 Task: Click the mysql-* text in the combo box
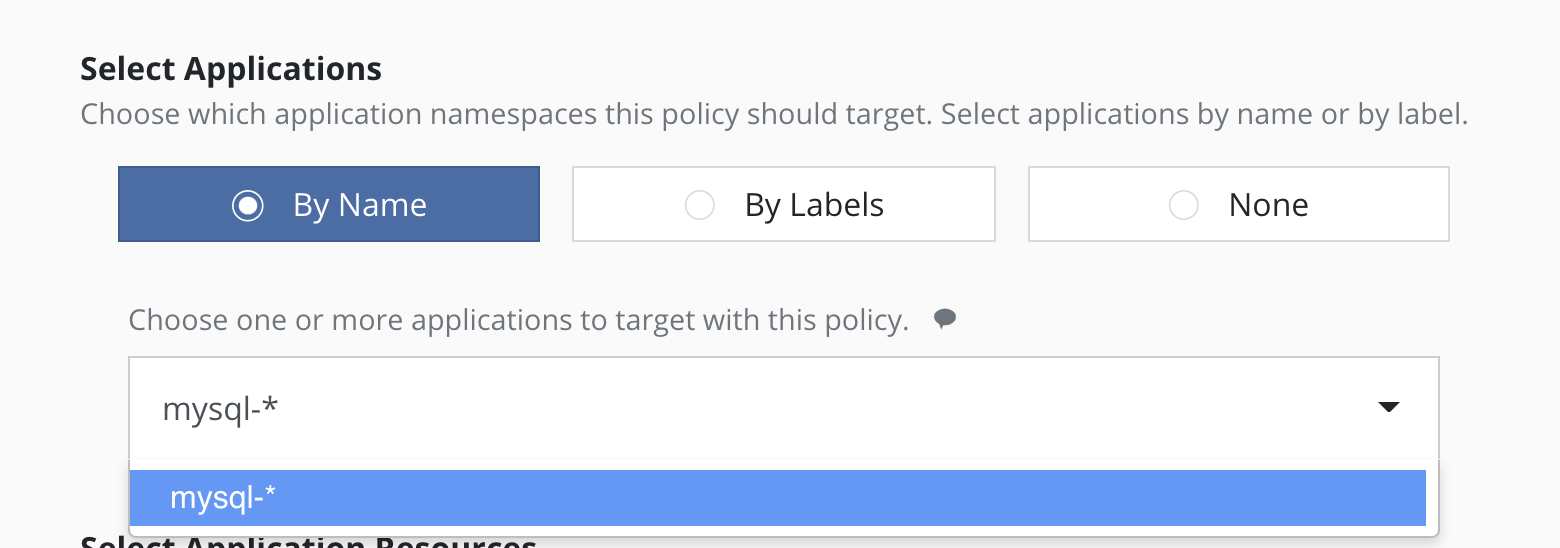pos(220,409)
